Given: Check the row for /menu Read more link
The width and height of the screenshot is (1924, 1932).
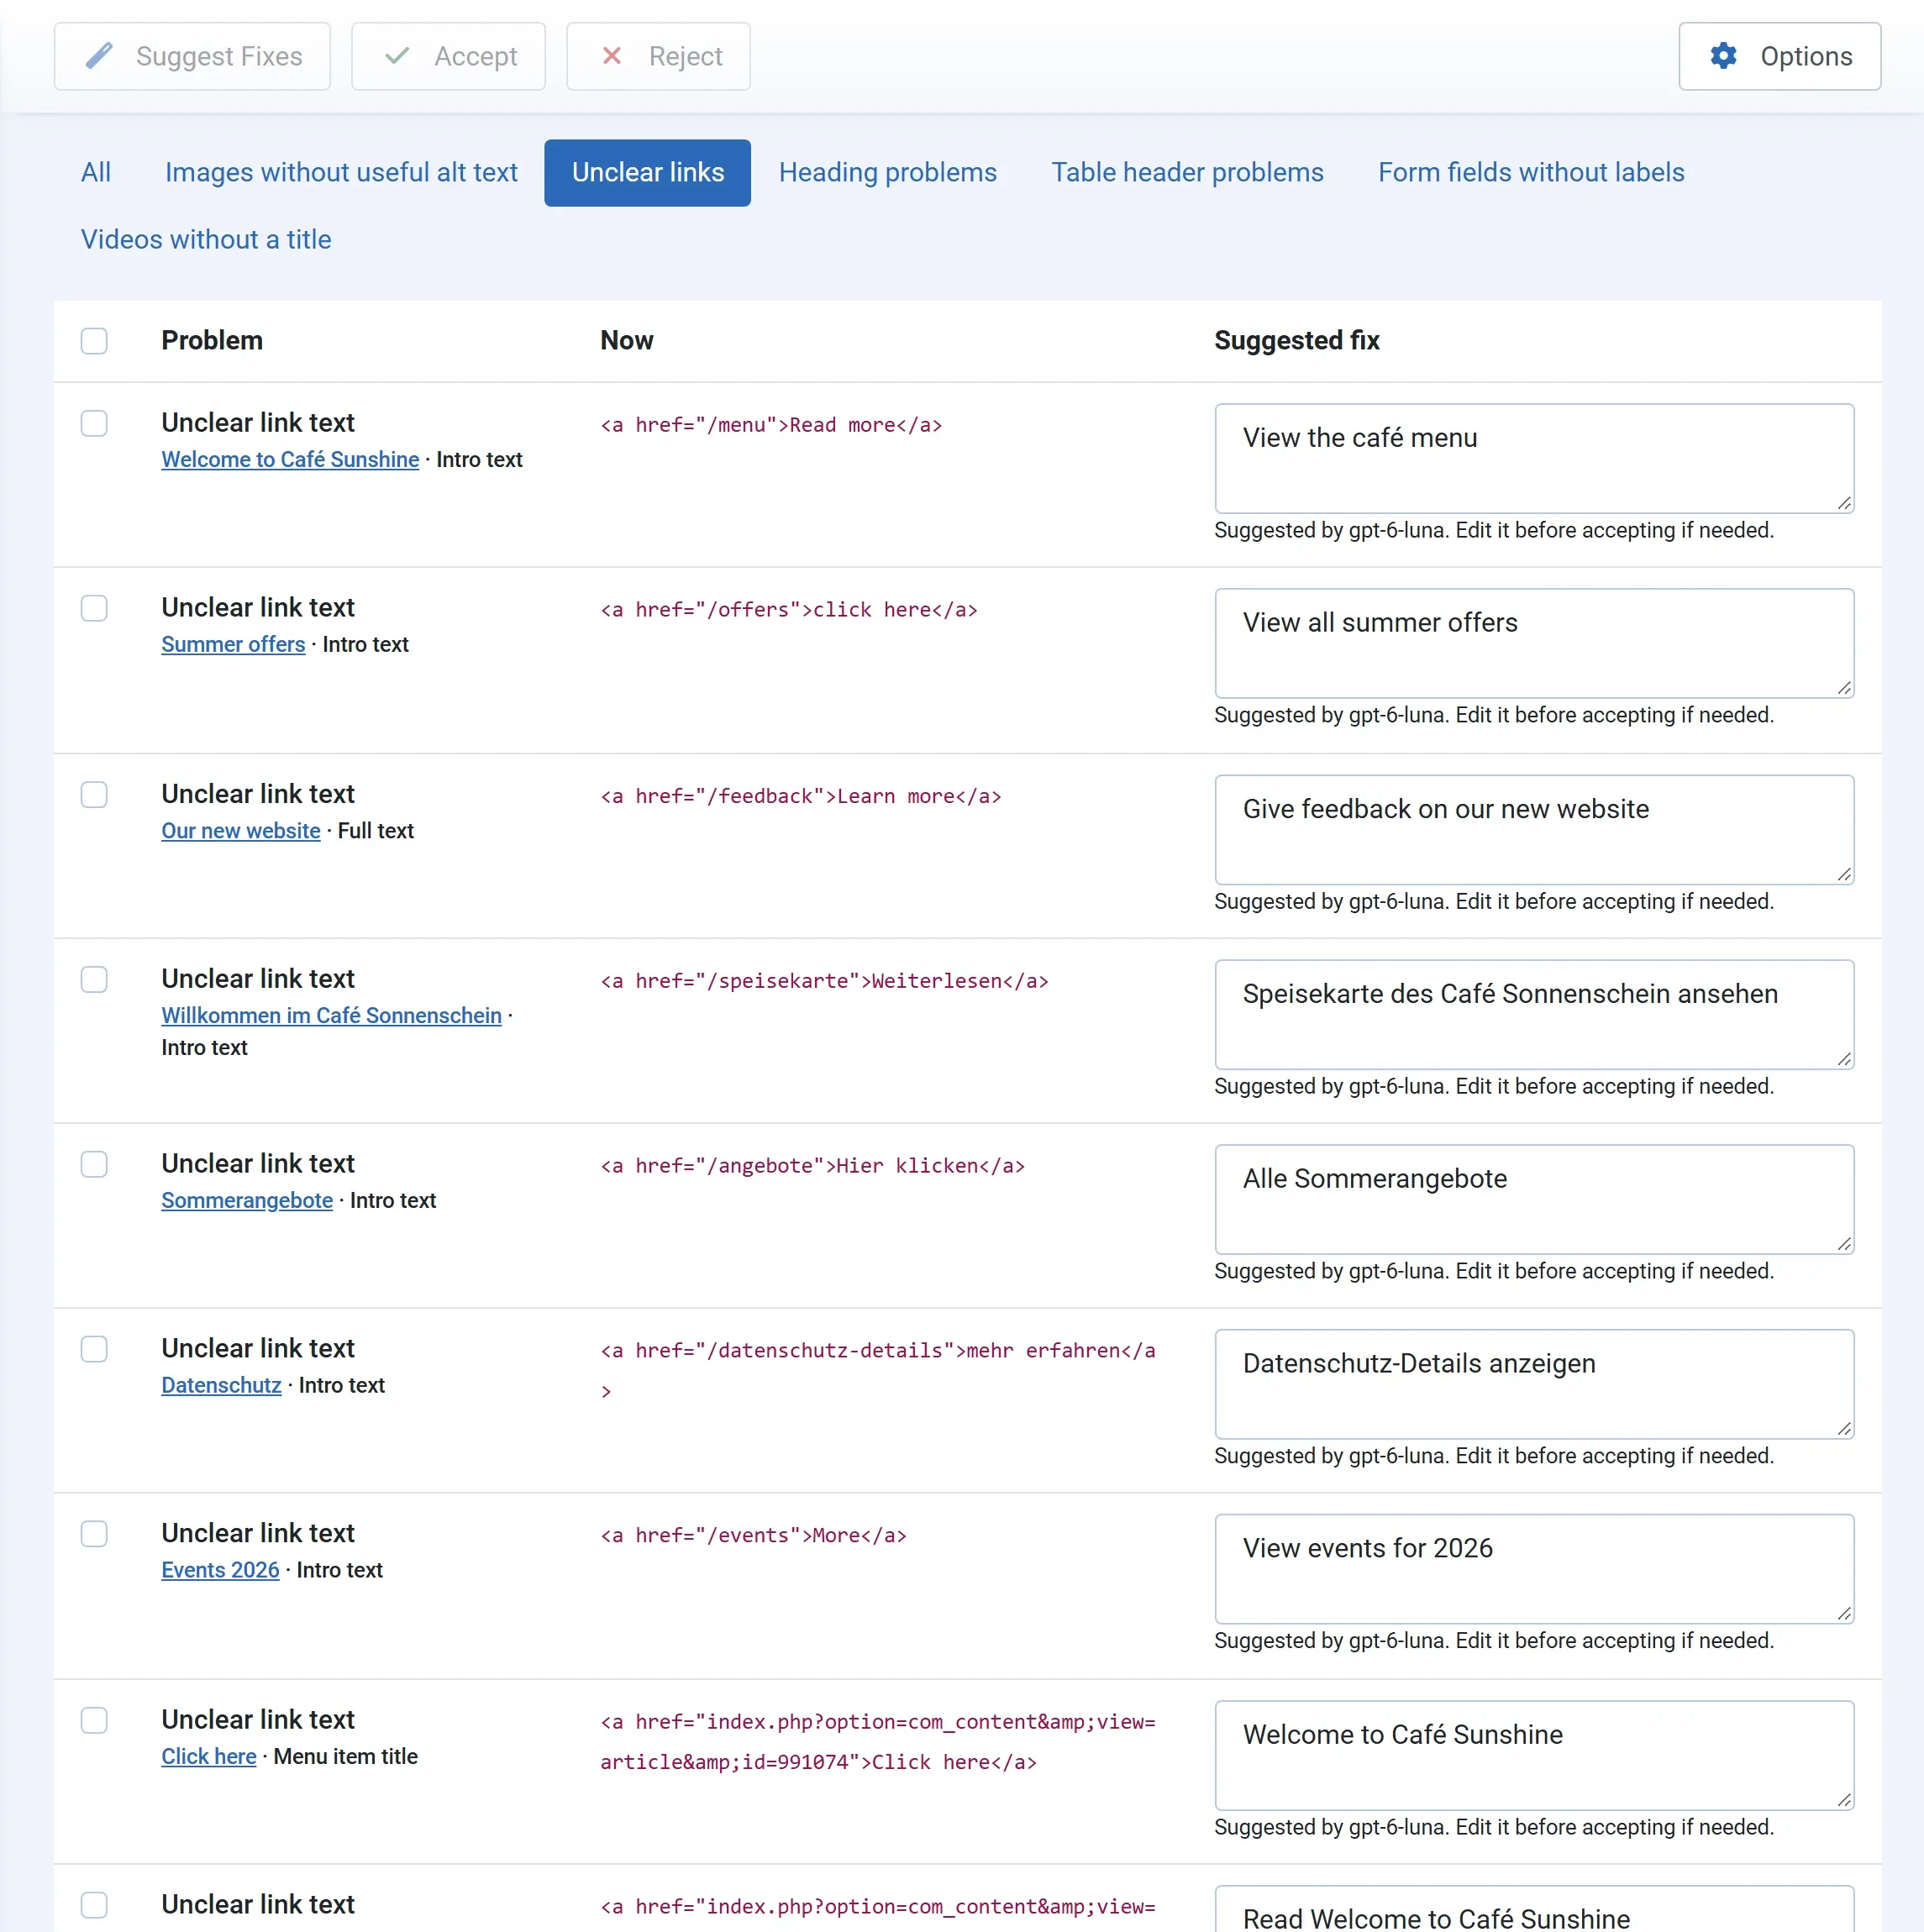Looking at the screenshot, I should tap(94, 423).
